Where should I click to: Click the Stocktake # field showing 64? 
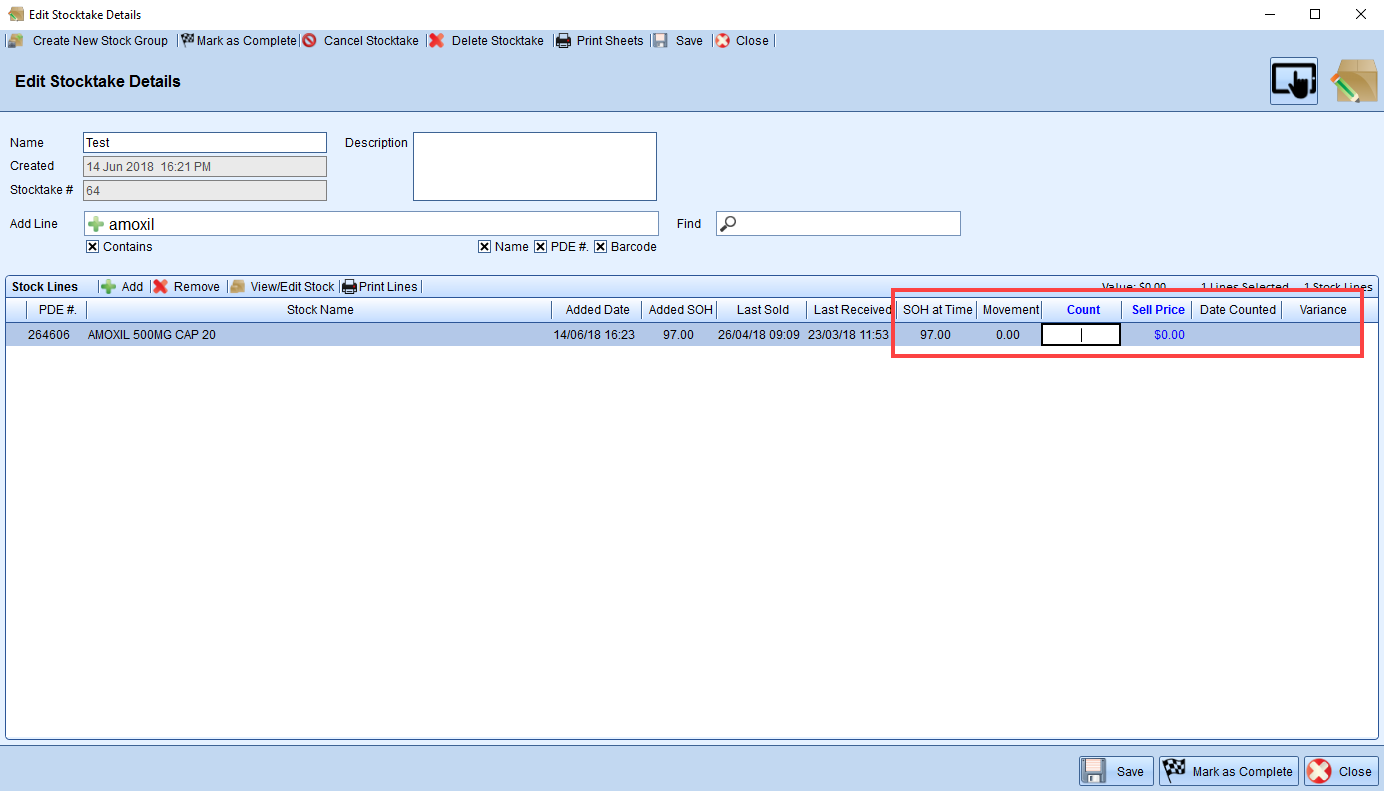point(205,190)
